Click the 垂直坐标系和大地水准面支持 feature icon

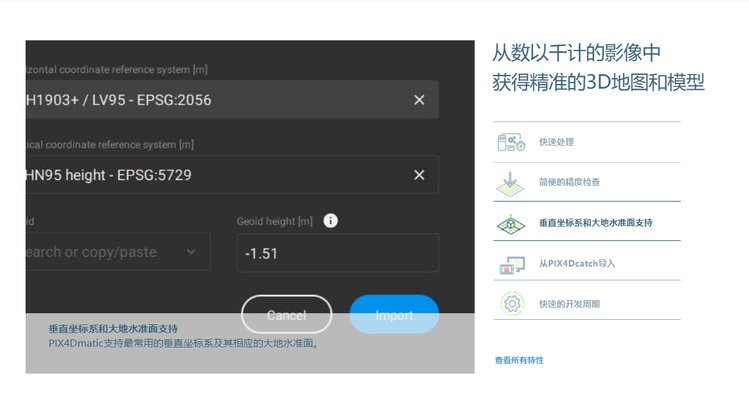[x=511, y=223]
